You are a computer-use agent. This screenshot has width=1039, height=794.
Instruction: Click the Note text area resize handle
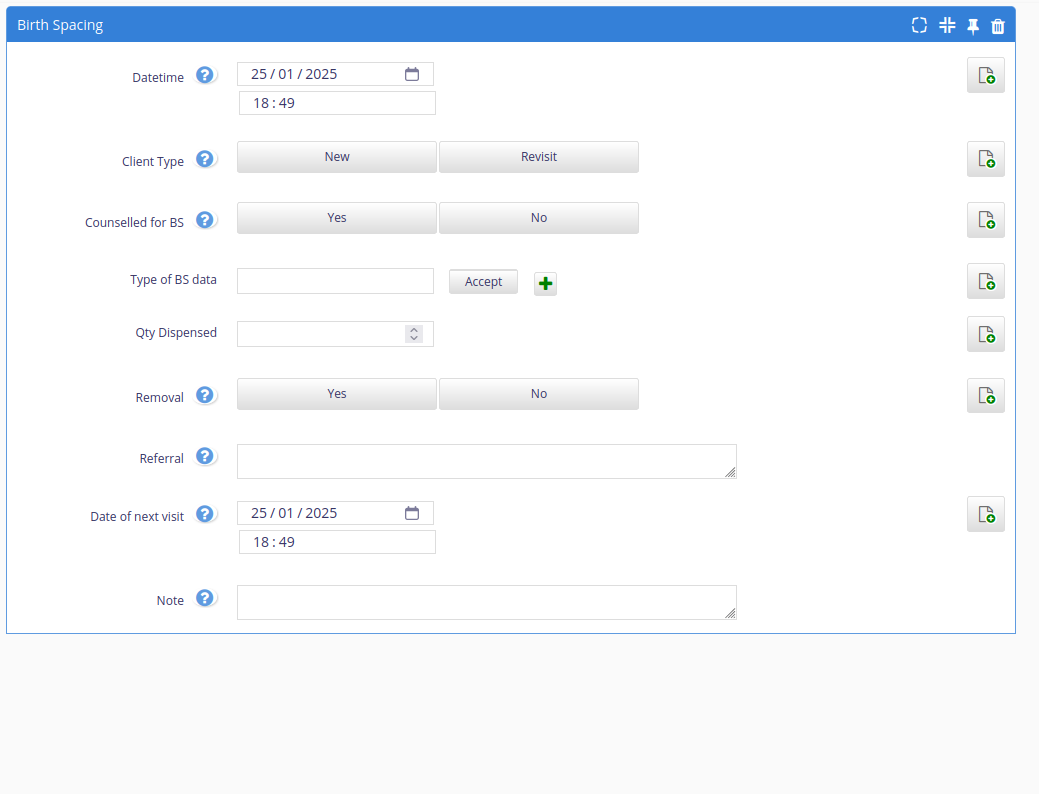(x=730, y=613)
